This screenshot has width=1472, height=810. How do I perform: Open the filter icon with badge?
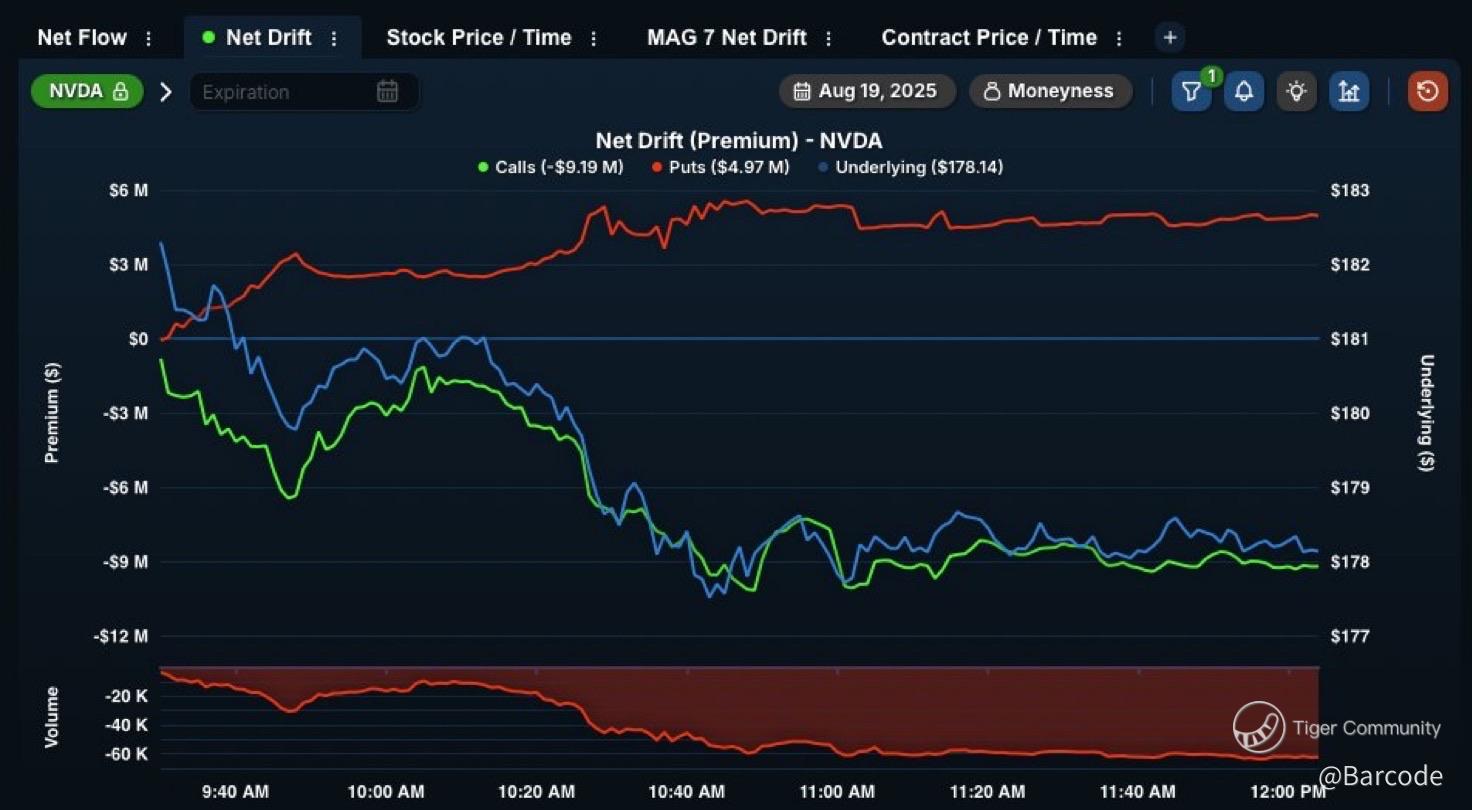tap(1191, 92)
